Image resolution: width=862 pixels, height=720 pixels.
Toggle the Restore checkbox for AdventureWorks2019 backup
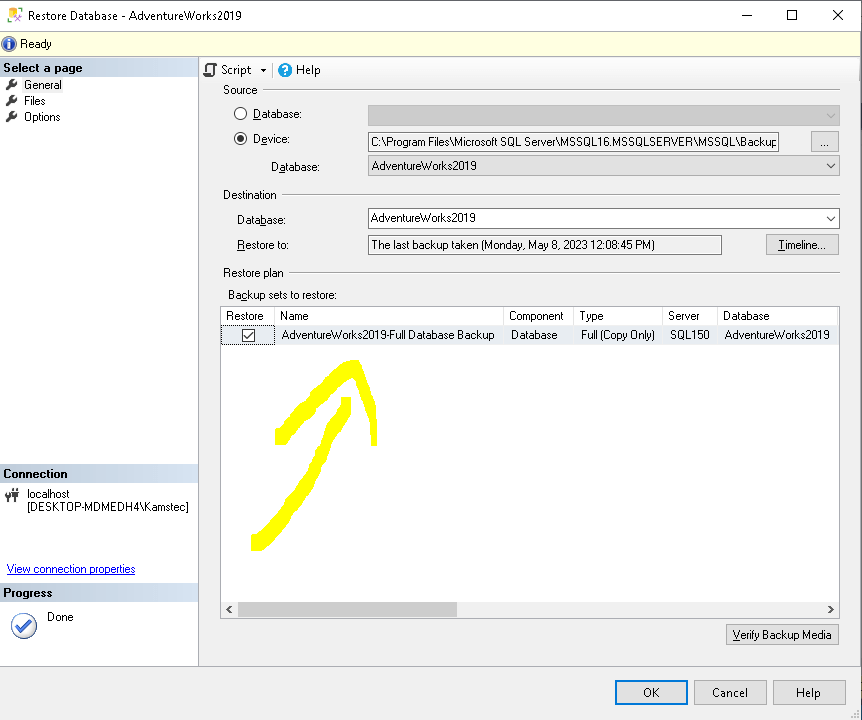[248, 335]
